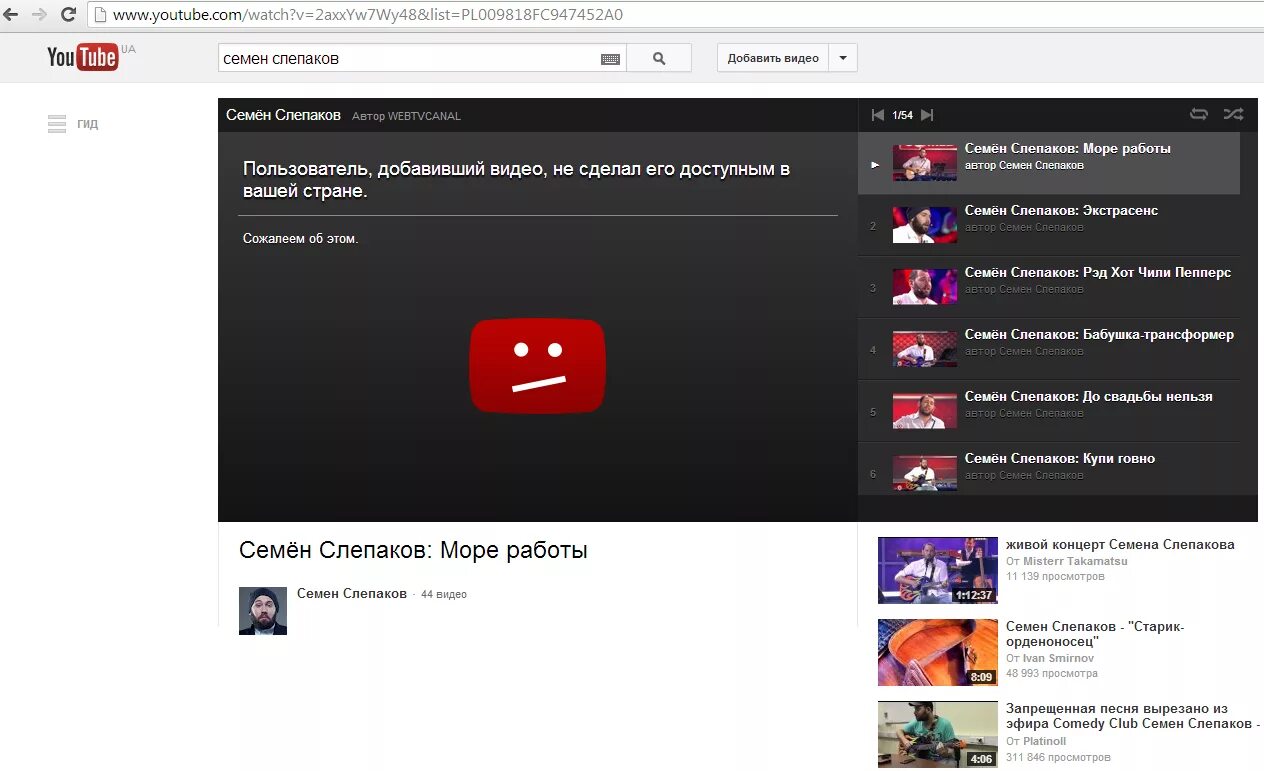Select playlist item Семён Слепаков: Море работы
The width and height of the screenshot is (1264, 771).
pyautogui.click(x=1049, y=164)
